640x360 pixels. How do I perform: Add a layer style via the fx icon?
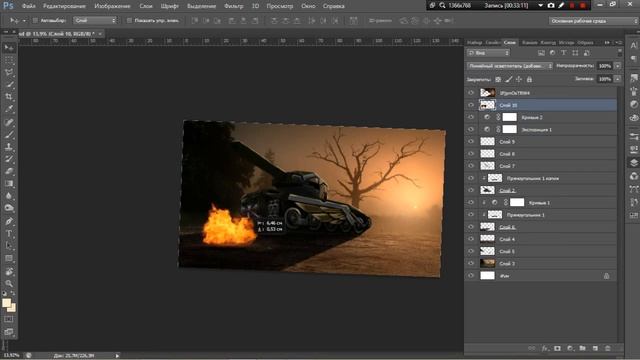click(545, 348)
